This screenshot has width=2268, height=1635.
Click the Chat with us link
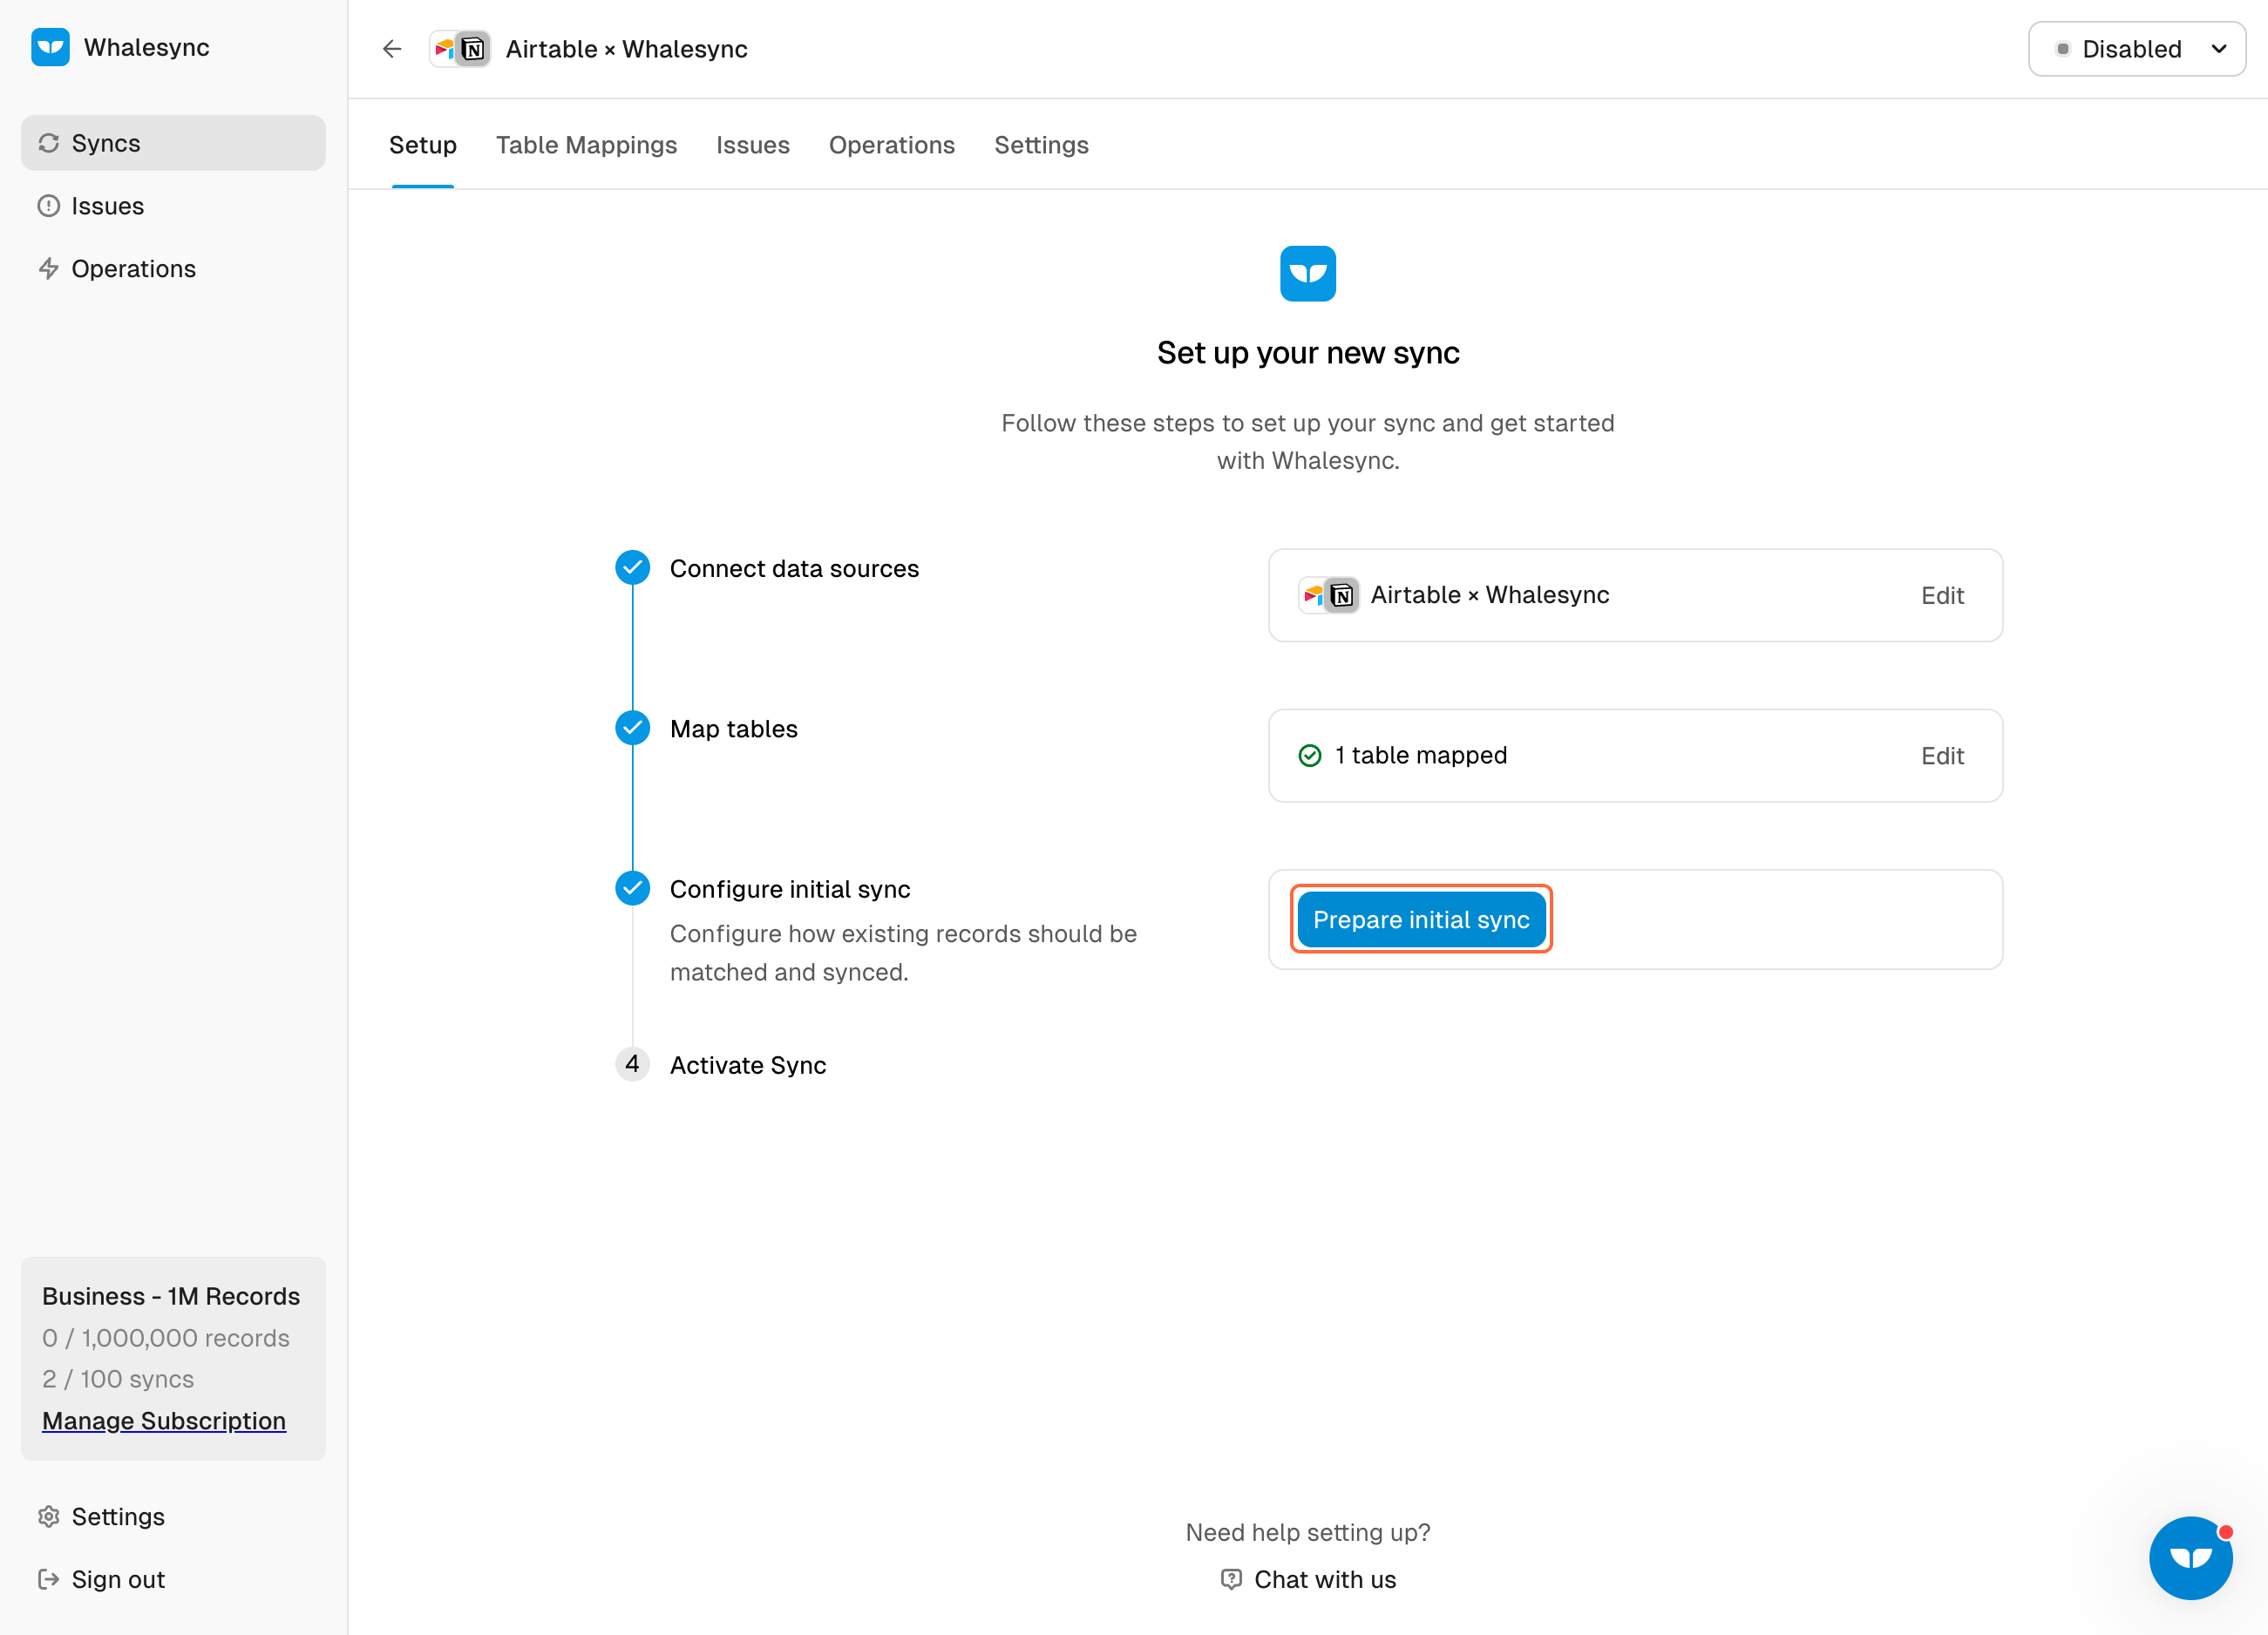pyautogui.click(x=1325, y=1579)
